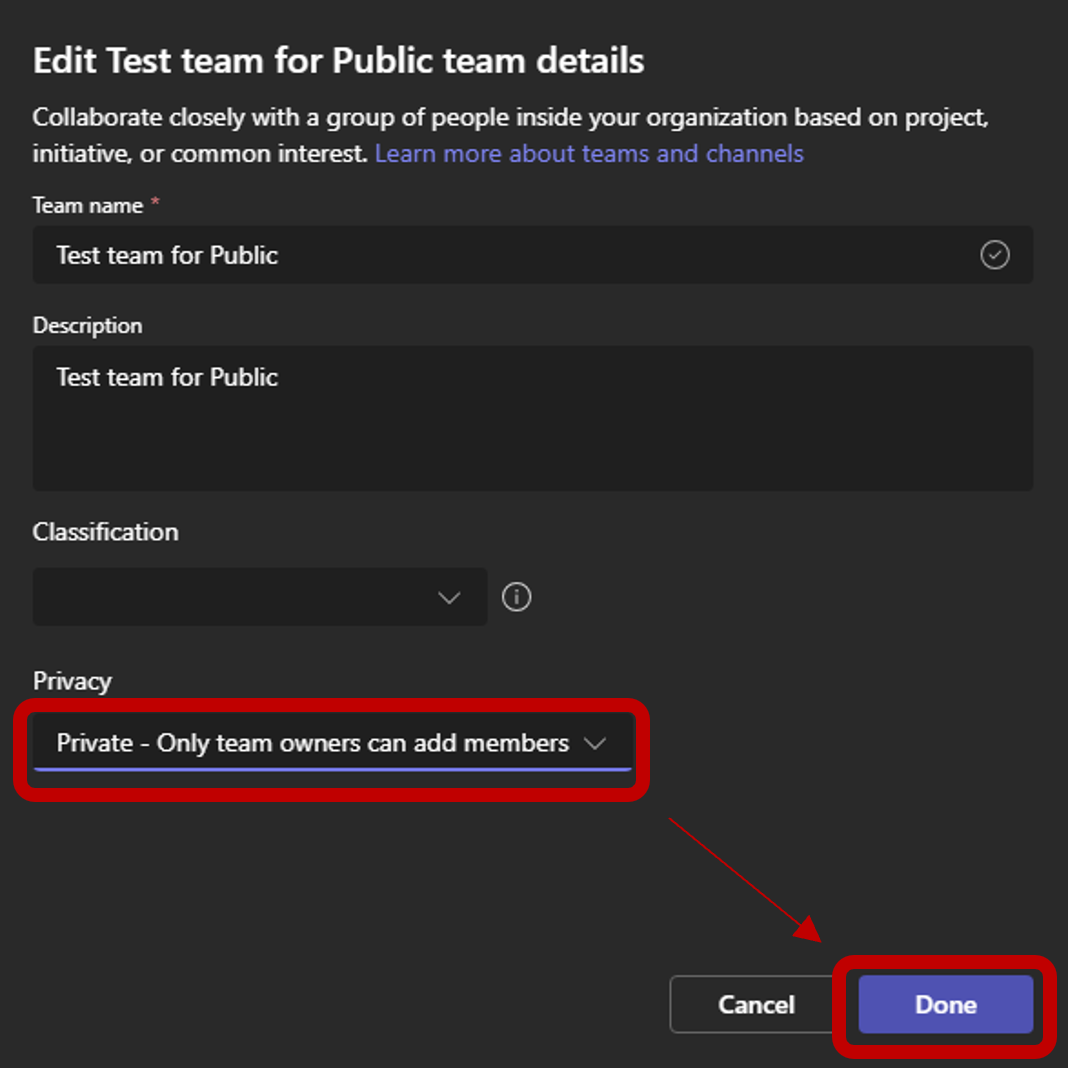Click 'Test team for Public' text in Description box
The height and width of the screenshot is (1068, 1068).
(x=167, y=377)
